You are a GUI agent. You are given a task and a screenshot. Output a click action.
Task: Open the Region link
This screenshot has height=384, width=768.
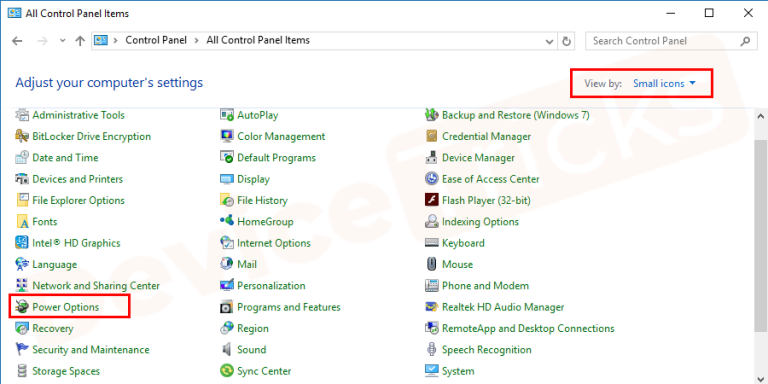click(x=253, y=328)
